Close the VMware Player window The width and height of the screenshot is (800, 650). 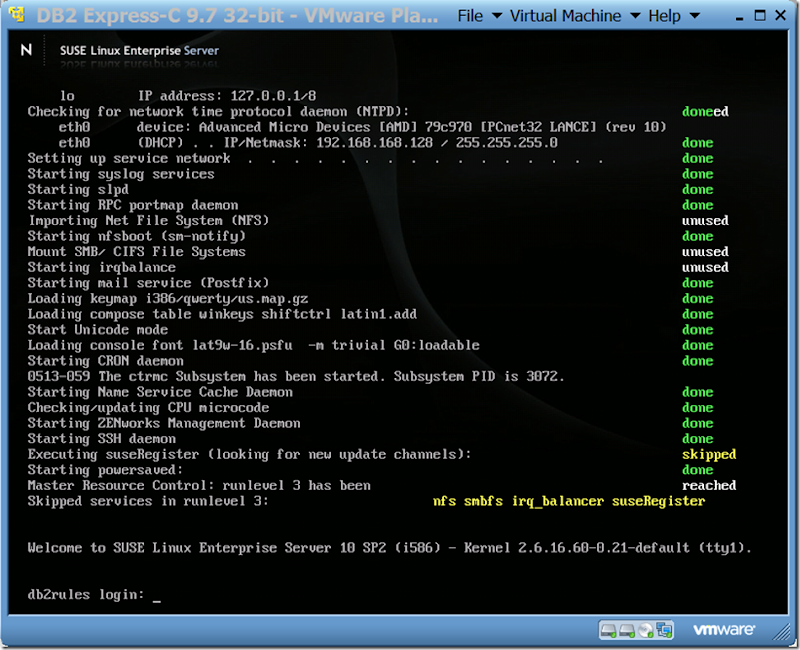pyautogui.click(x=780, y=15)
